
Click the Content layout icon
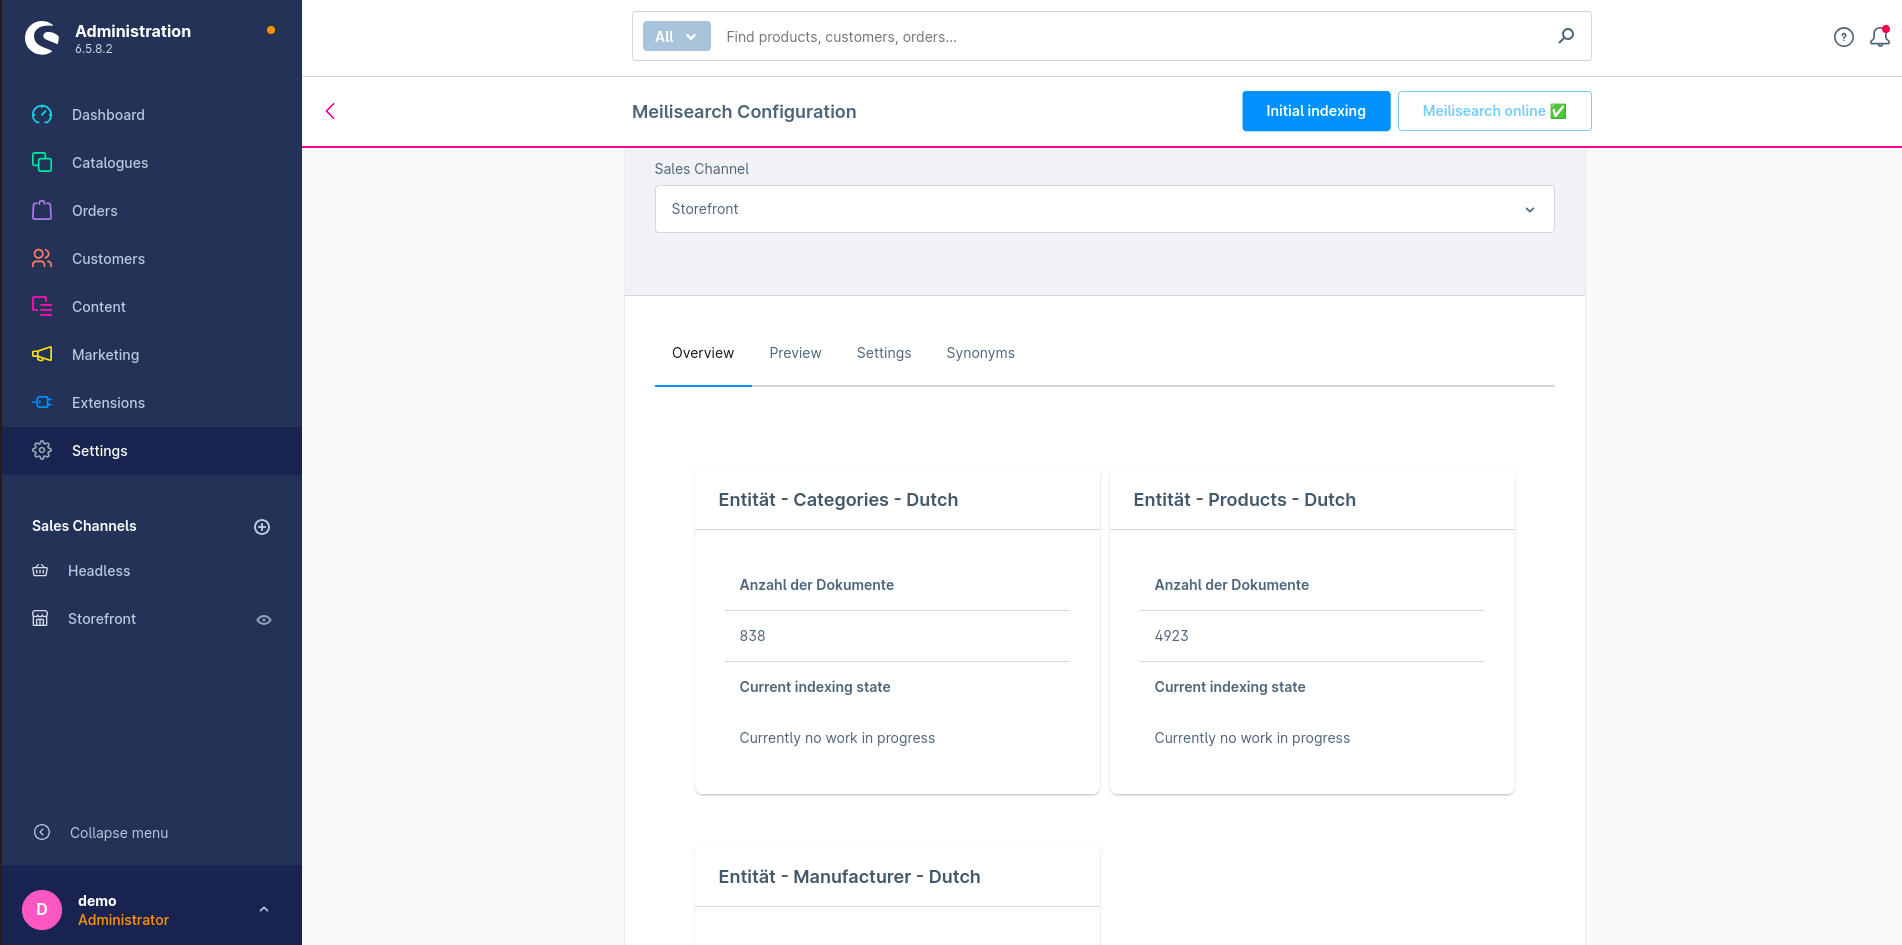[42, 306]
